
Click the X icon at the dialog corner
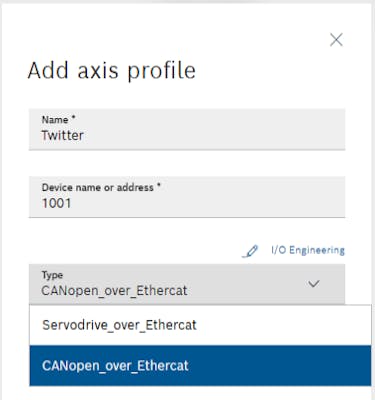click(336, 40)
